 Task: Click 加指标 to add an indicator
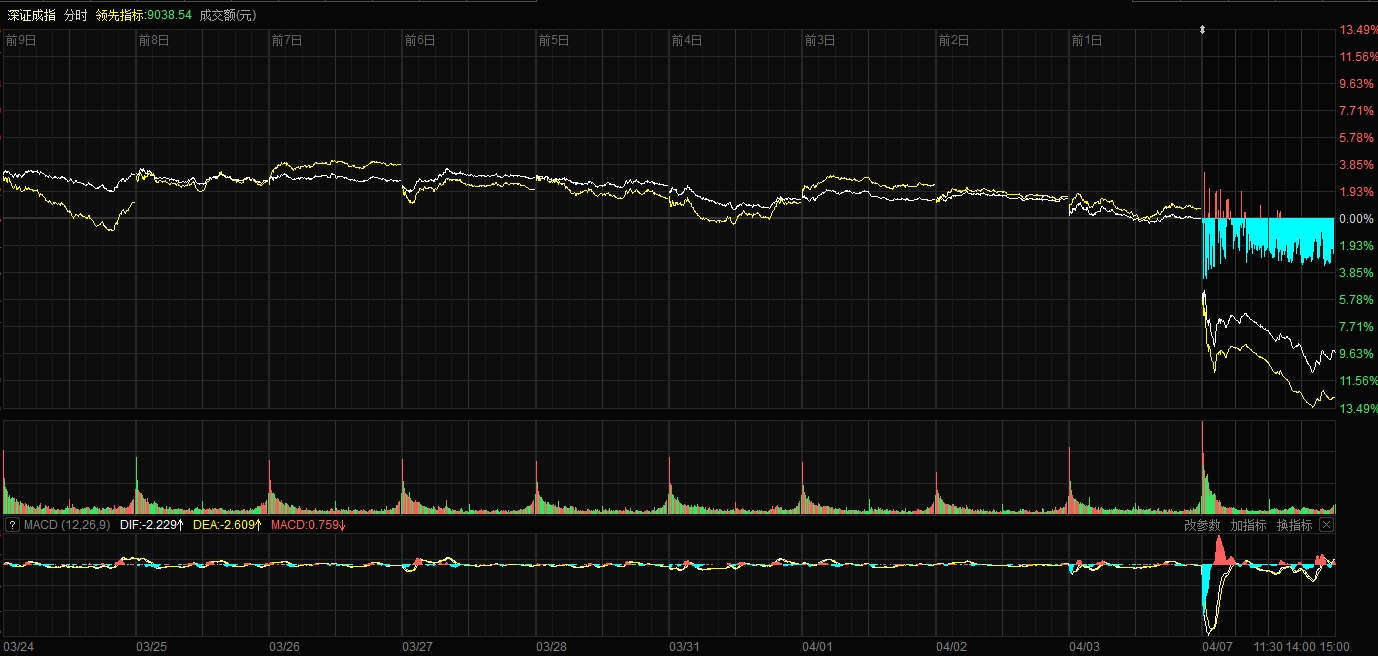pyautogui.click(x=1248, y=525)
